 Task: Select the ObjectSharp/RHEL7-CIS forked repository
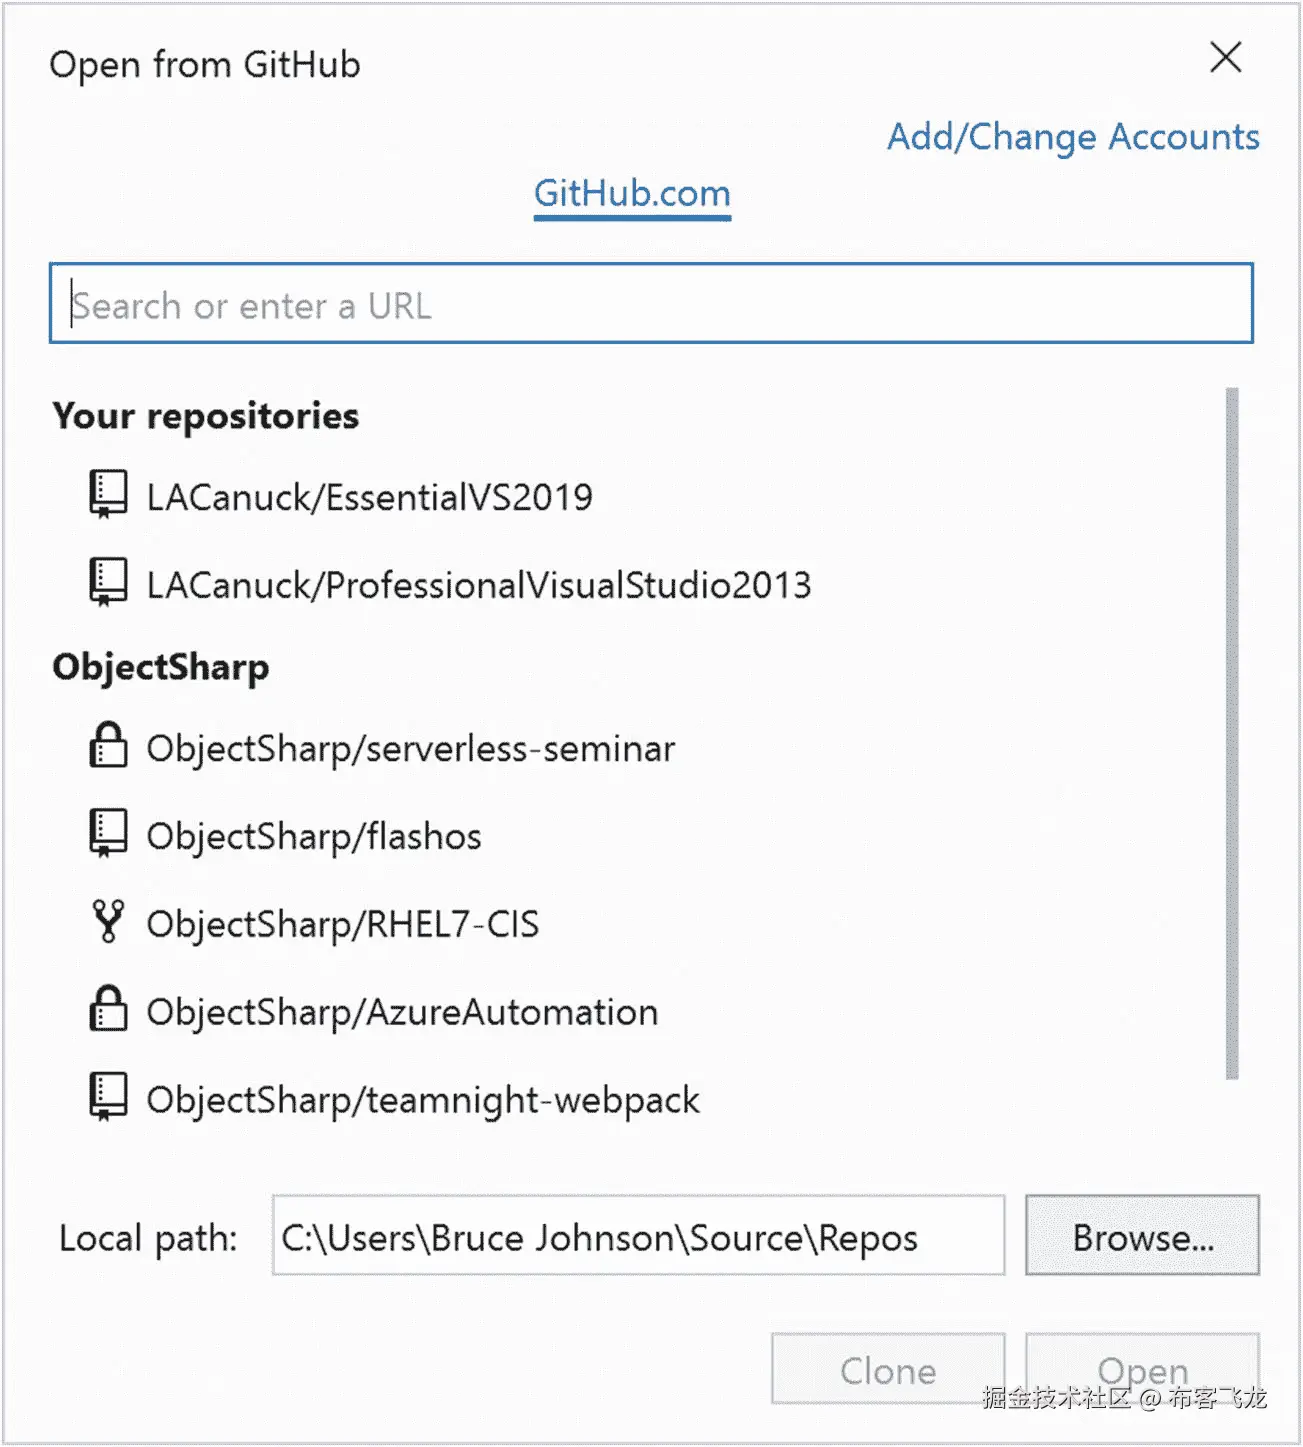point(342,925)
